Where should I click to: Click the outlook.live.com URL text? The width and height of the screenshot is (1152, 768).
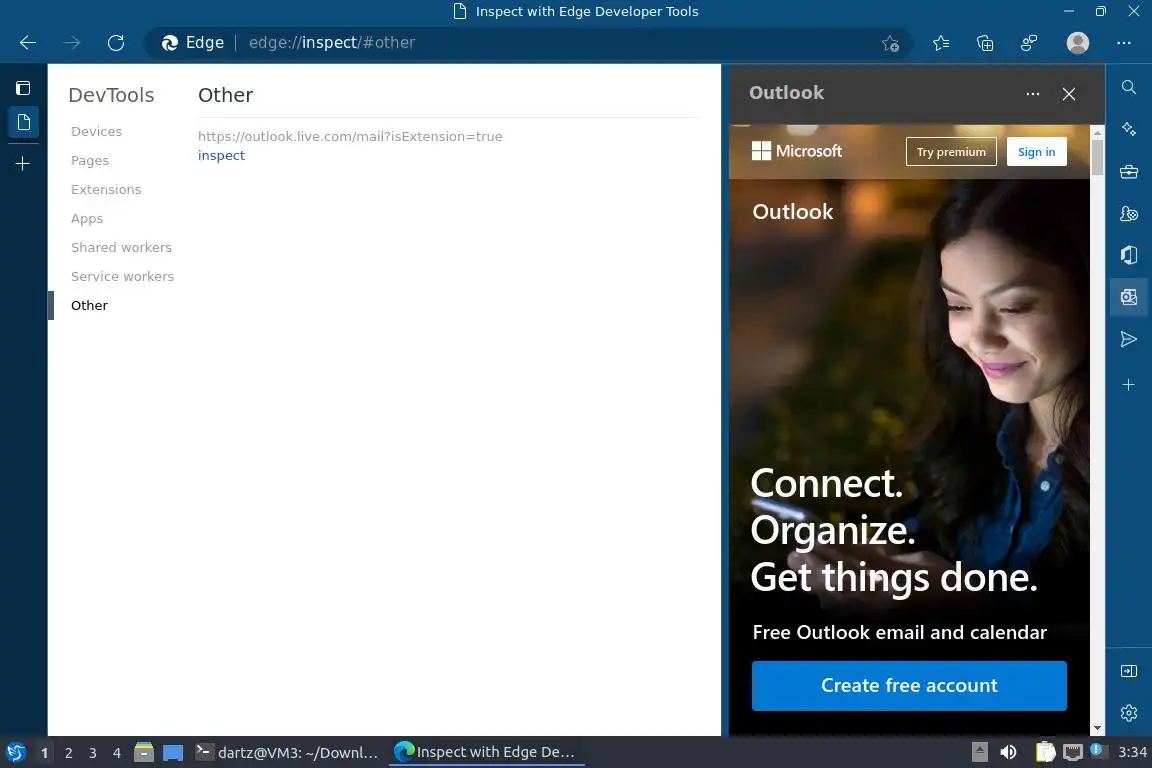point(350,137)
